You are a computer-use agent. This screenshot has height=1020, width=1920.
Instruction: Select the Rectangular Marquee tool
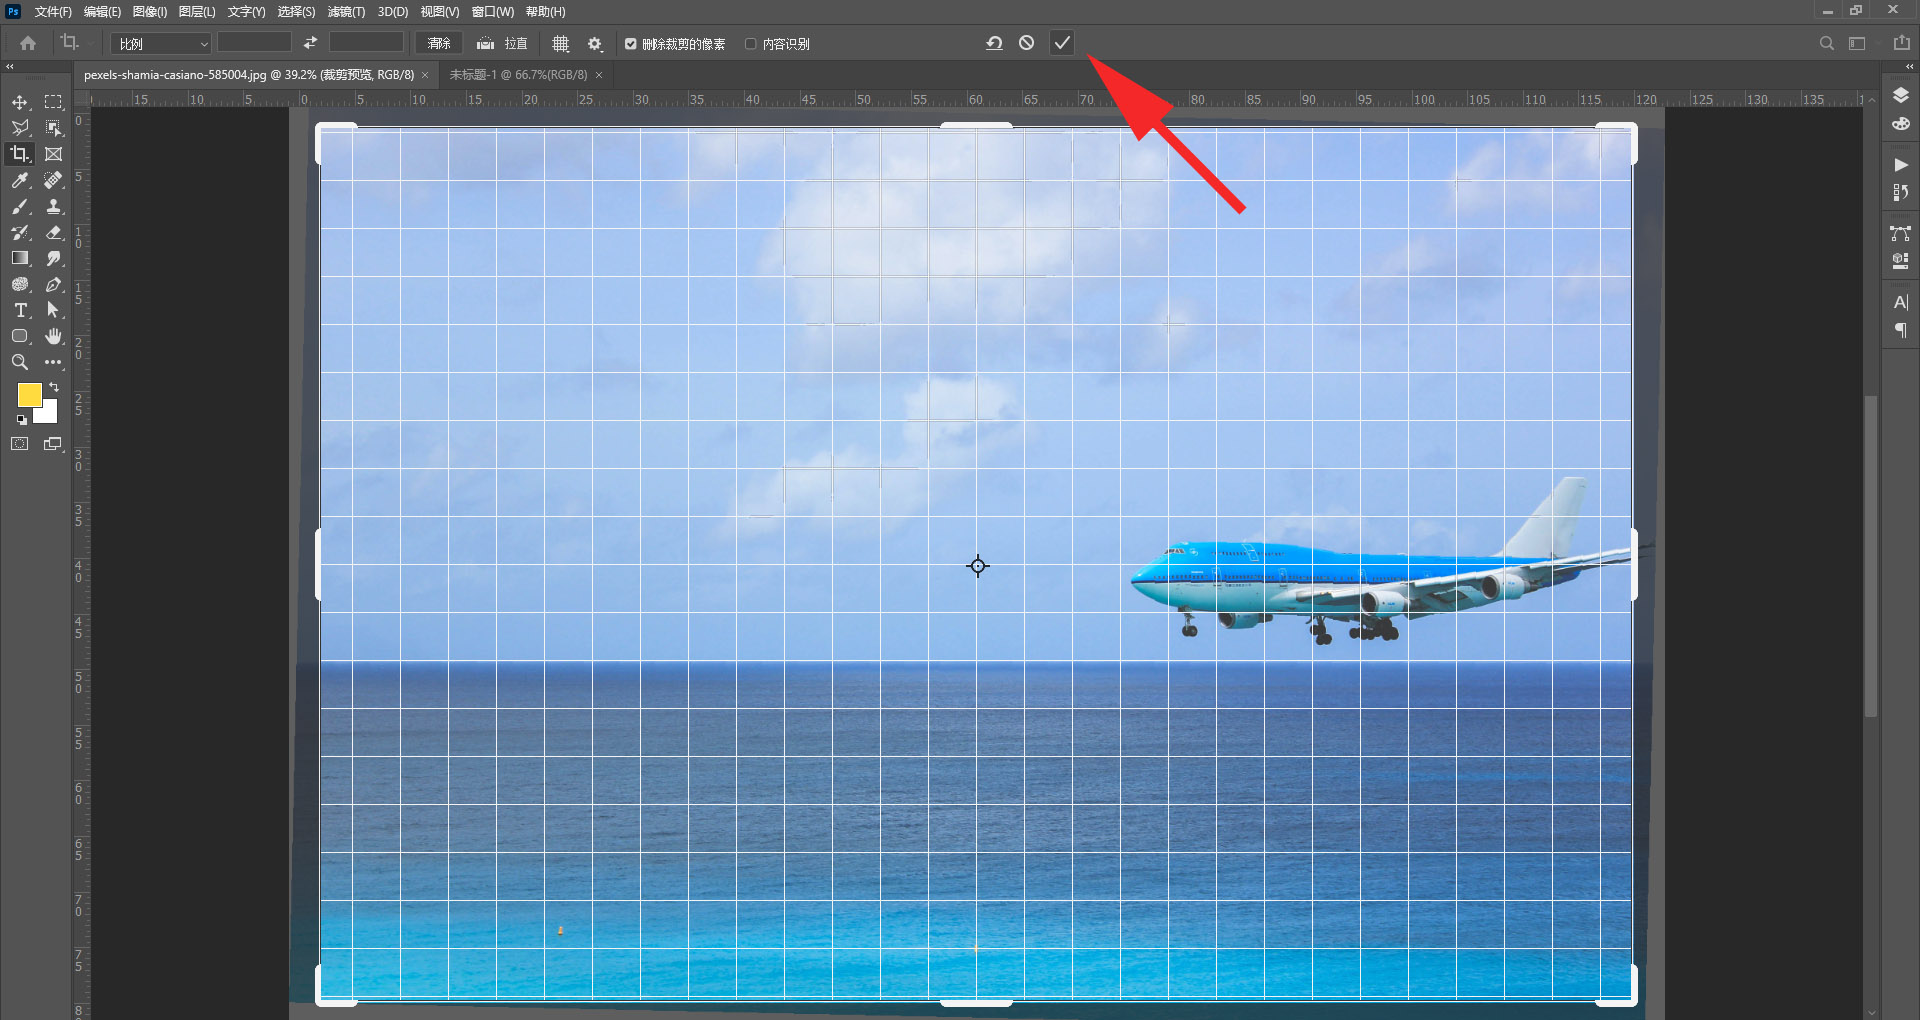tap(54, 102)
